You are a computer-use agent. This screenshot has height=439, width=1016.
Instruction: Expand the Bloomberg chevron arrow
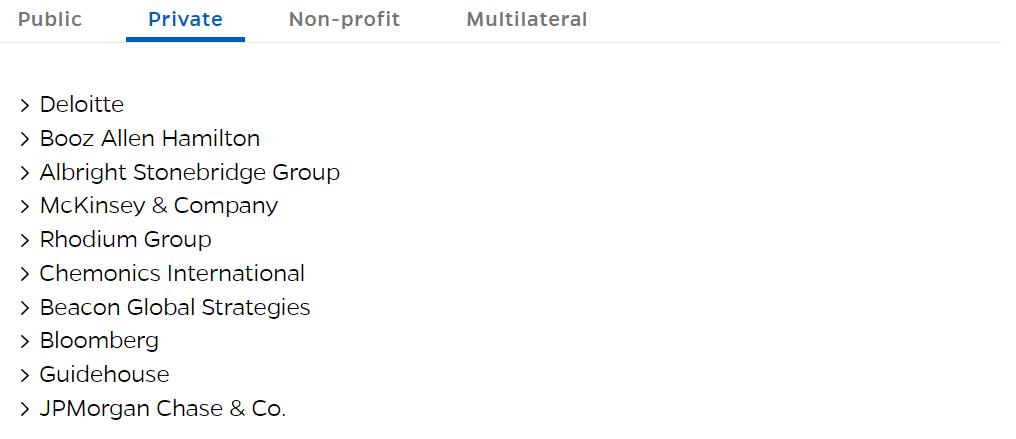[25, 342]
